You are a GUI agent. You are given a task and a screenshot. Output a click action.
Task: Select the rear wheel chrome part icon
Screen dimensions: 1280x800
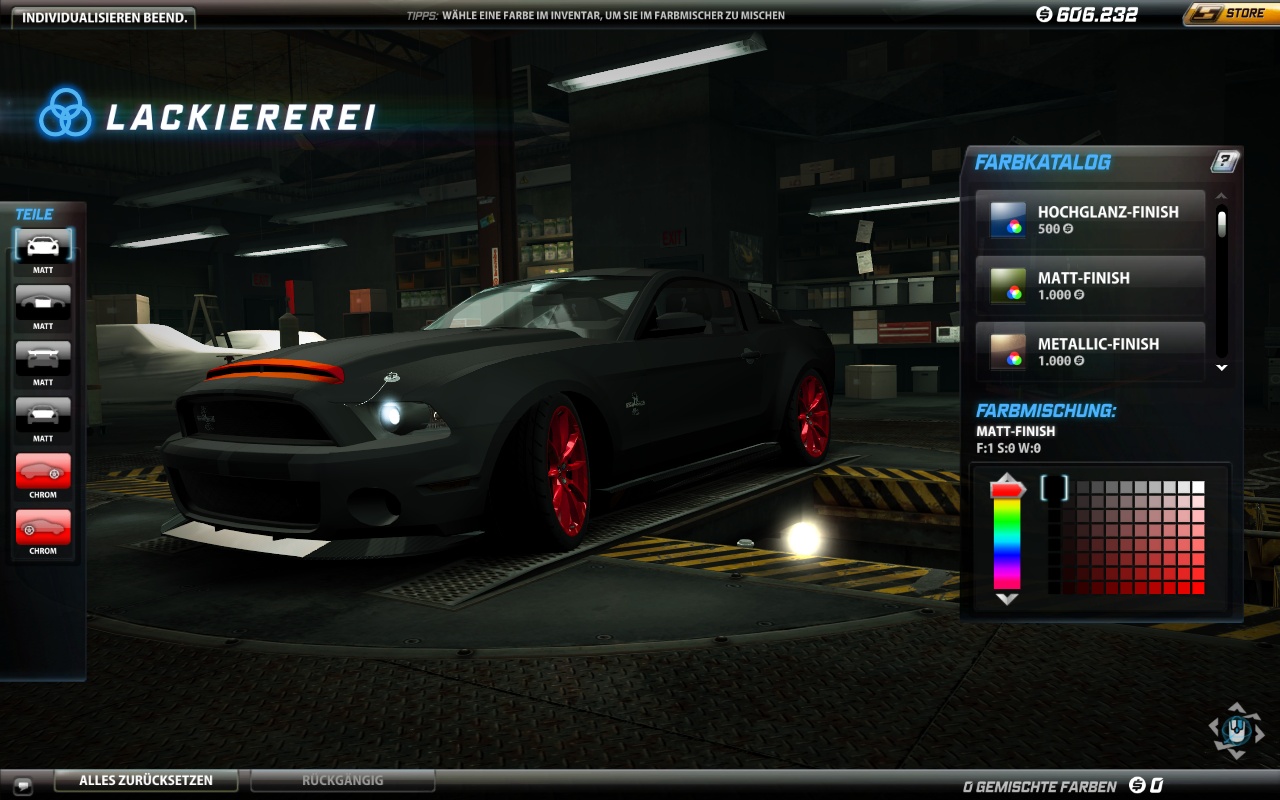[43, 470]
